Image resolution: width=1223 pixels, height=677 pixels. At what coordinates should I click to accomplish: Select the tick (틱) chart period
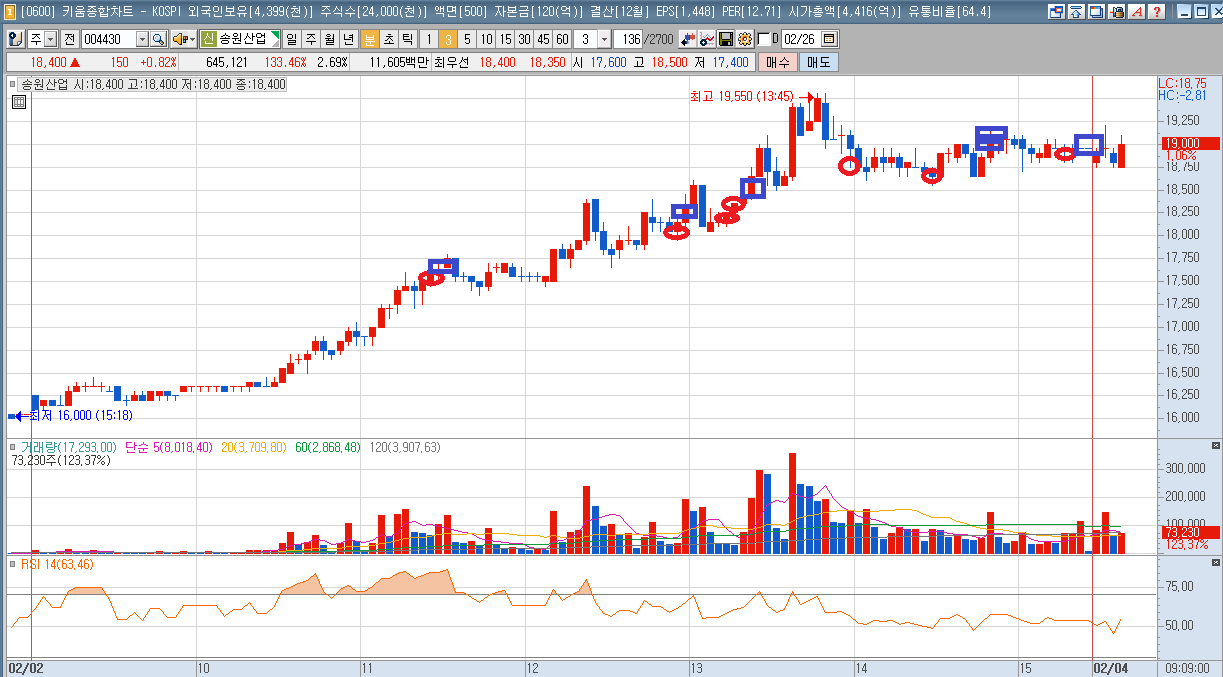[x=407, y=39]
